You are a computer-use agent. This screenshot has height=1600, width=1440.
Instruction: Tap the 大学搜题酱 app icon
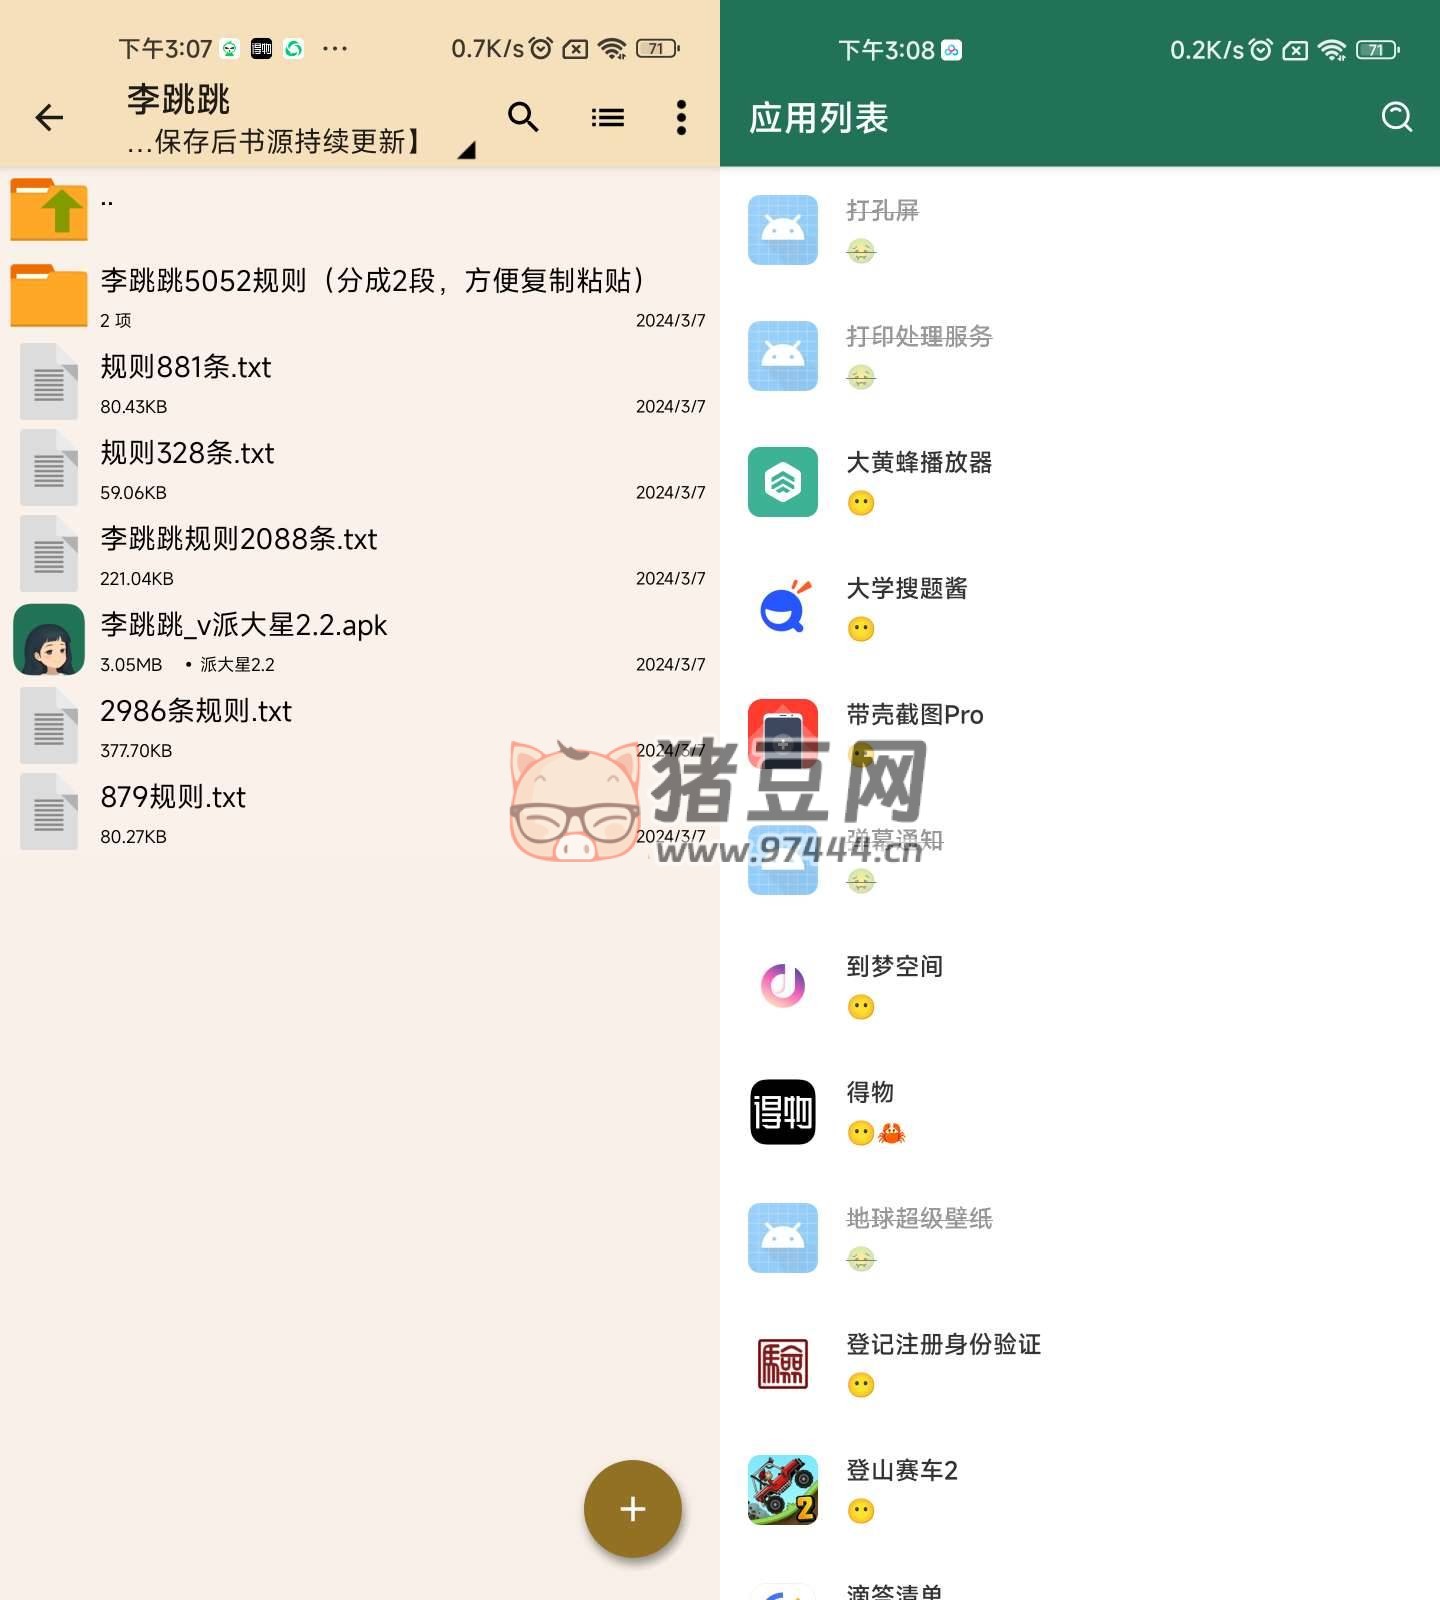[x=783, y=608]
